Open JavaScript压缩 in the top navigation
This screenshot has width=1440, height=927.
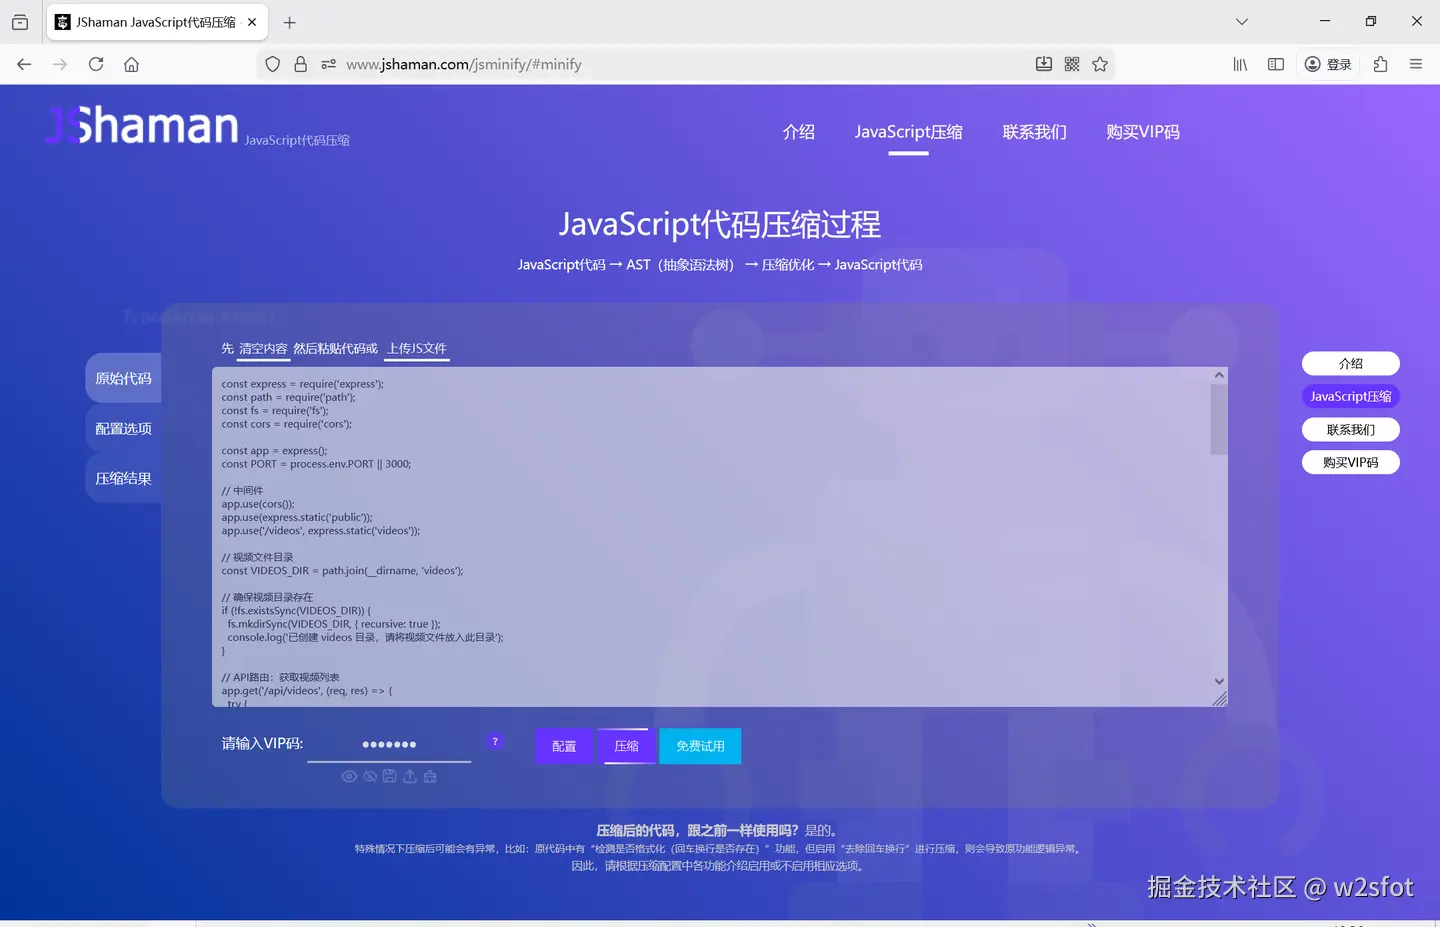click(x=909, y=132)
